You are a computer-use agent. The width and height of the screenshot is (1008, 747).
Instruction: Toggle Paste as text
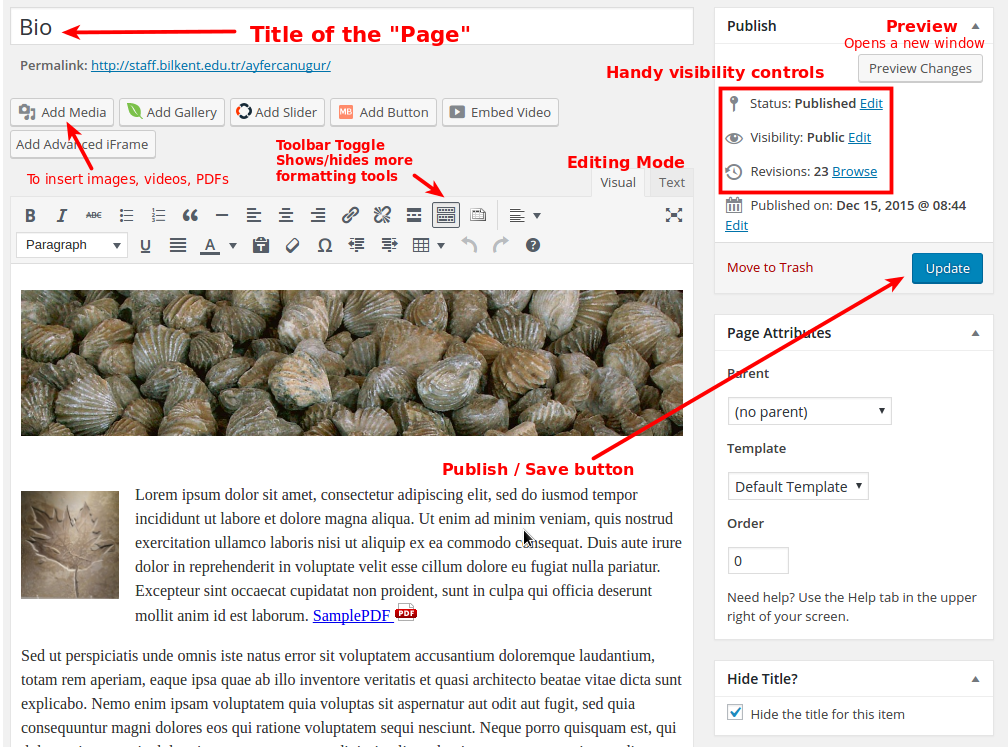coord(260,245)
